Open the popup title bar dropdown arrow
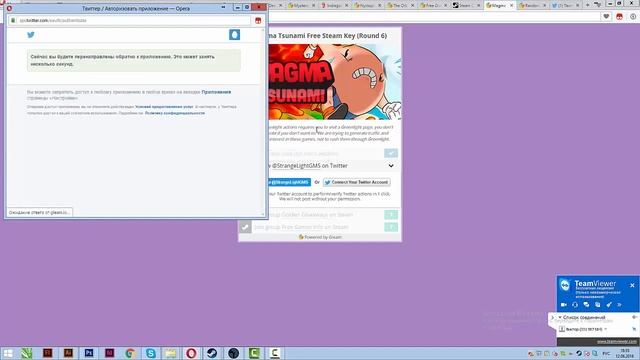 pos(223,7)
